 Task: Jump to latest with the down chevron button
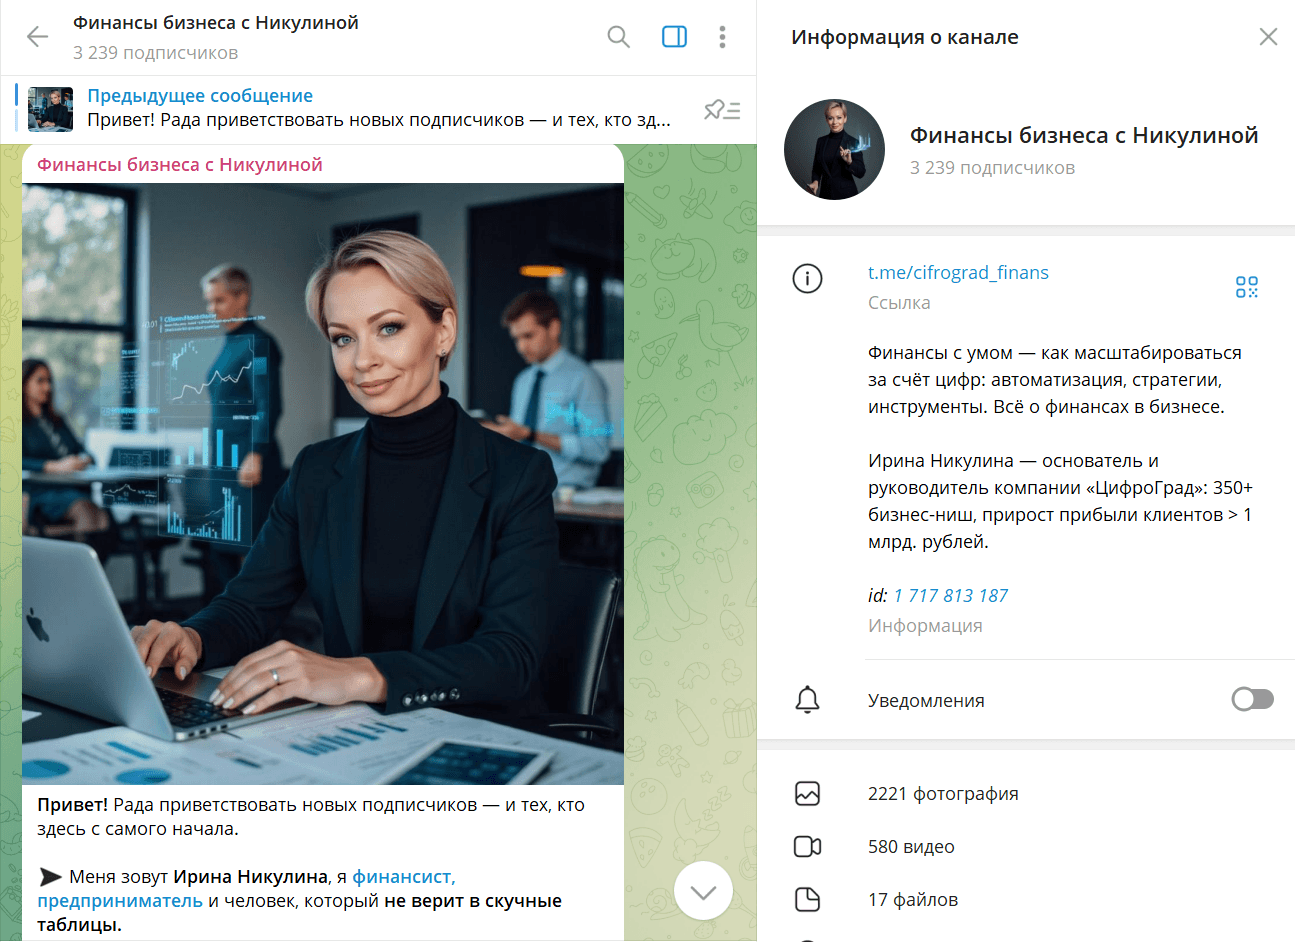coord(703,890)
